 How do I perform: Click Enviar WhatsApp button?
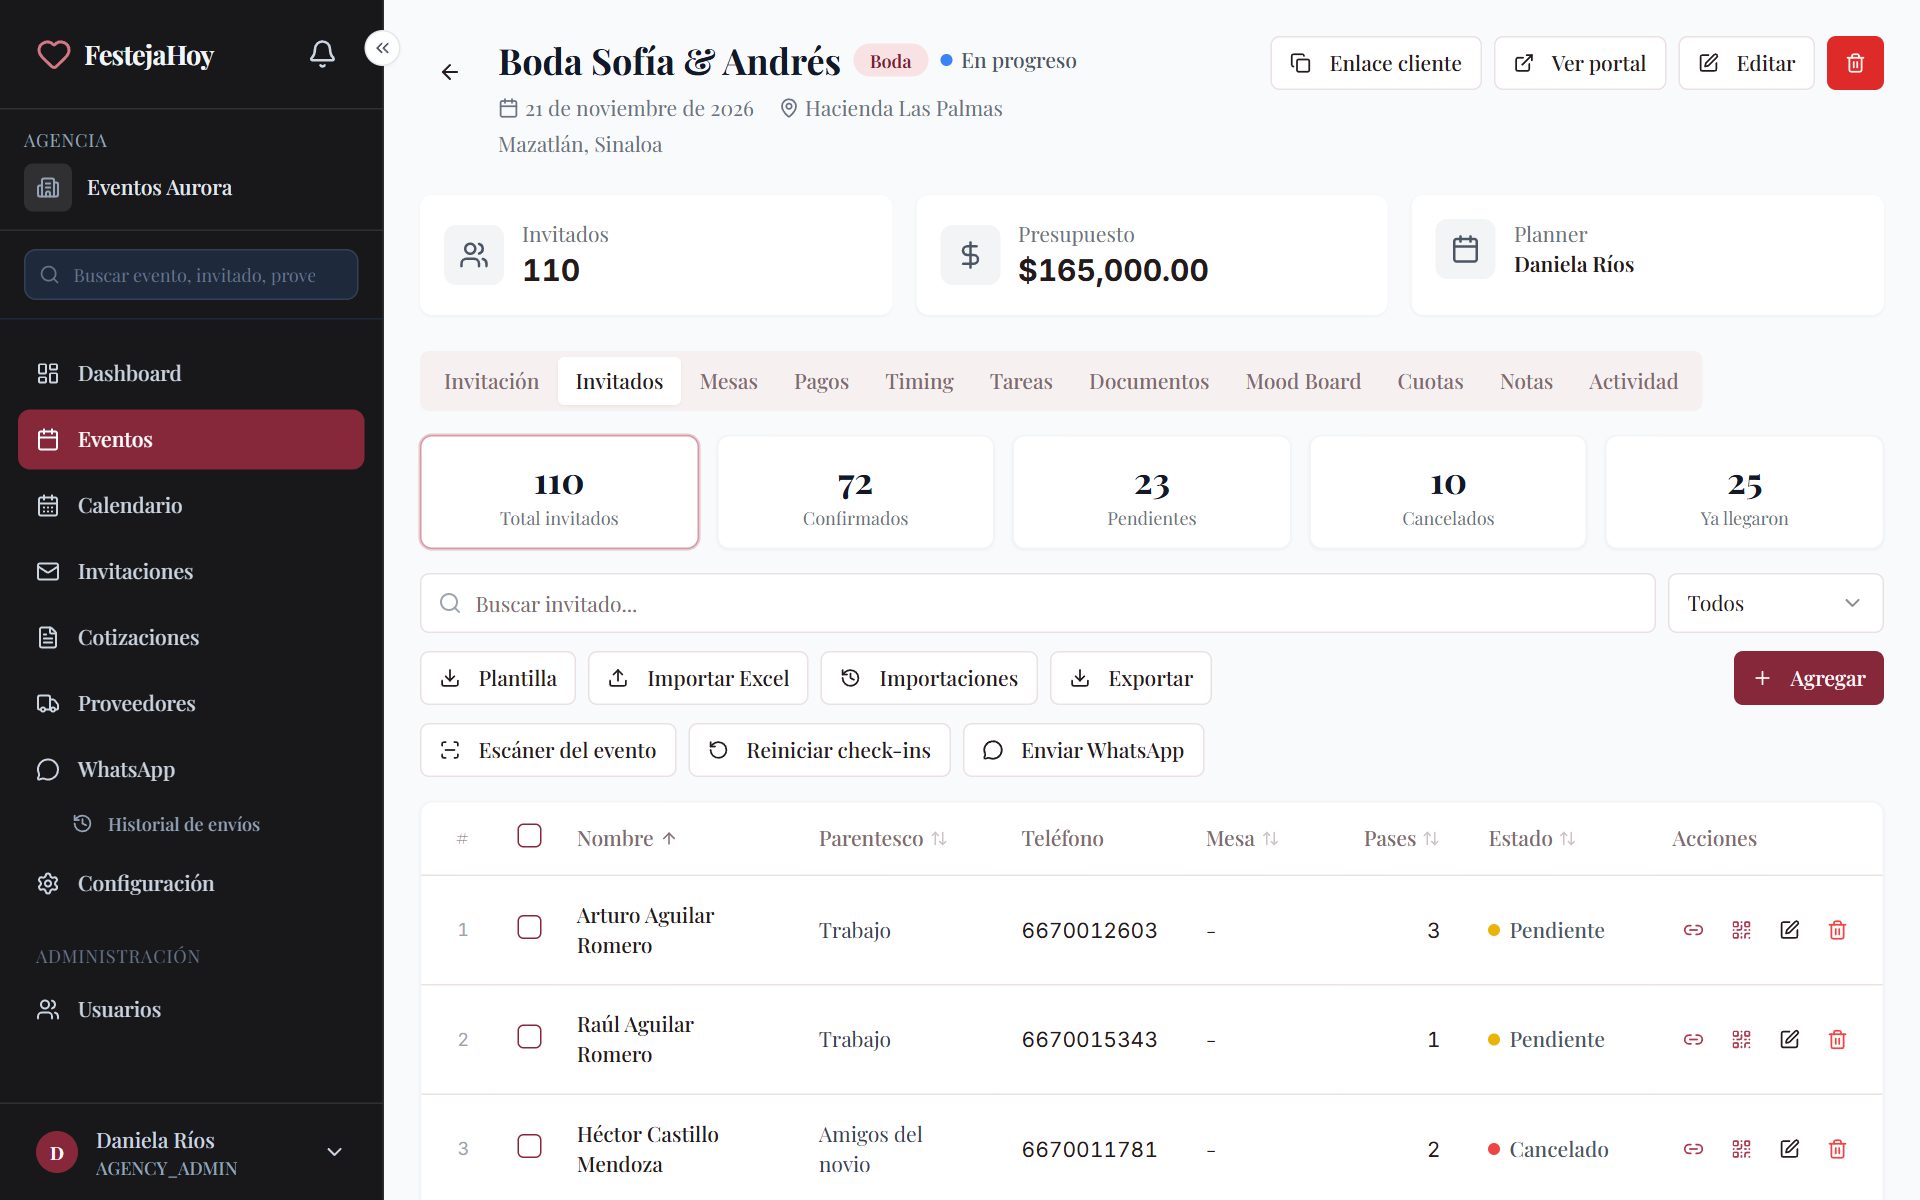point(1083,750)
